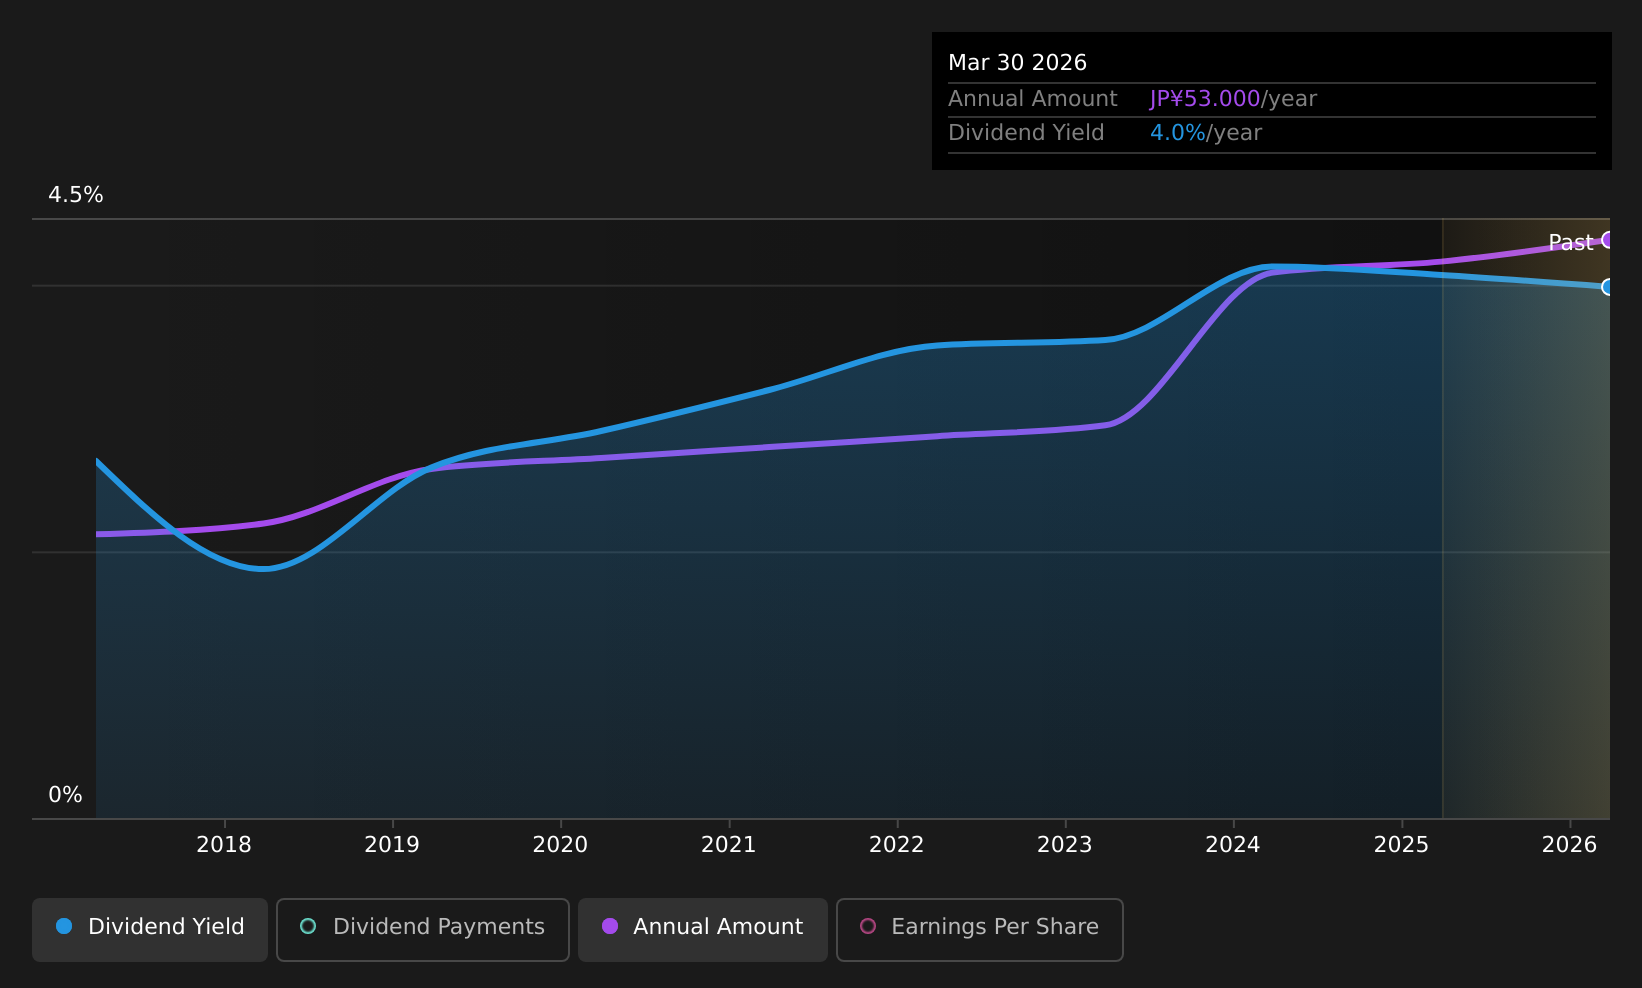
Task: Select the 2025 x-axis label
Action: pyautogui.click(x=1402, y=845)
